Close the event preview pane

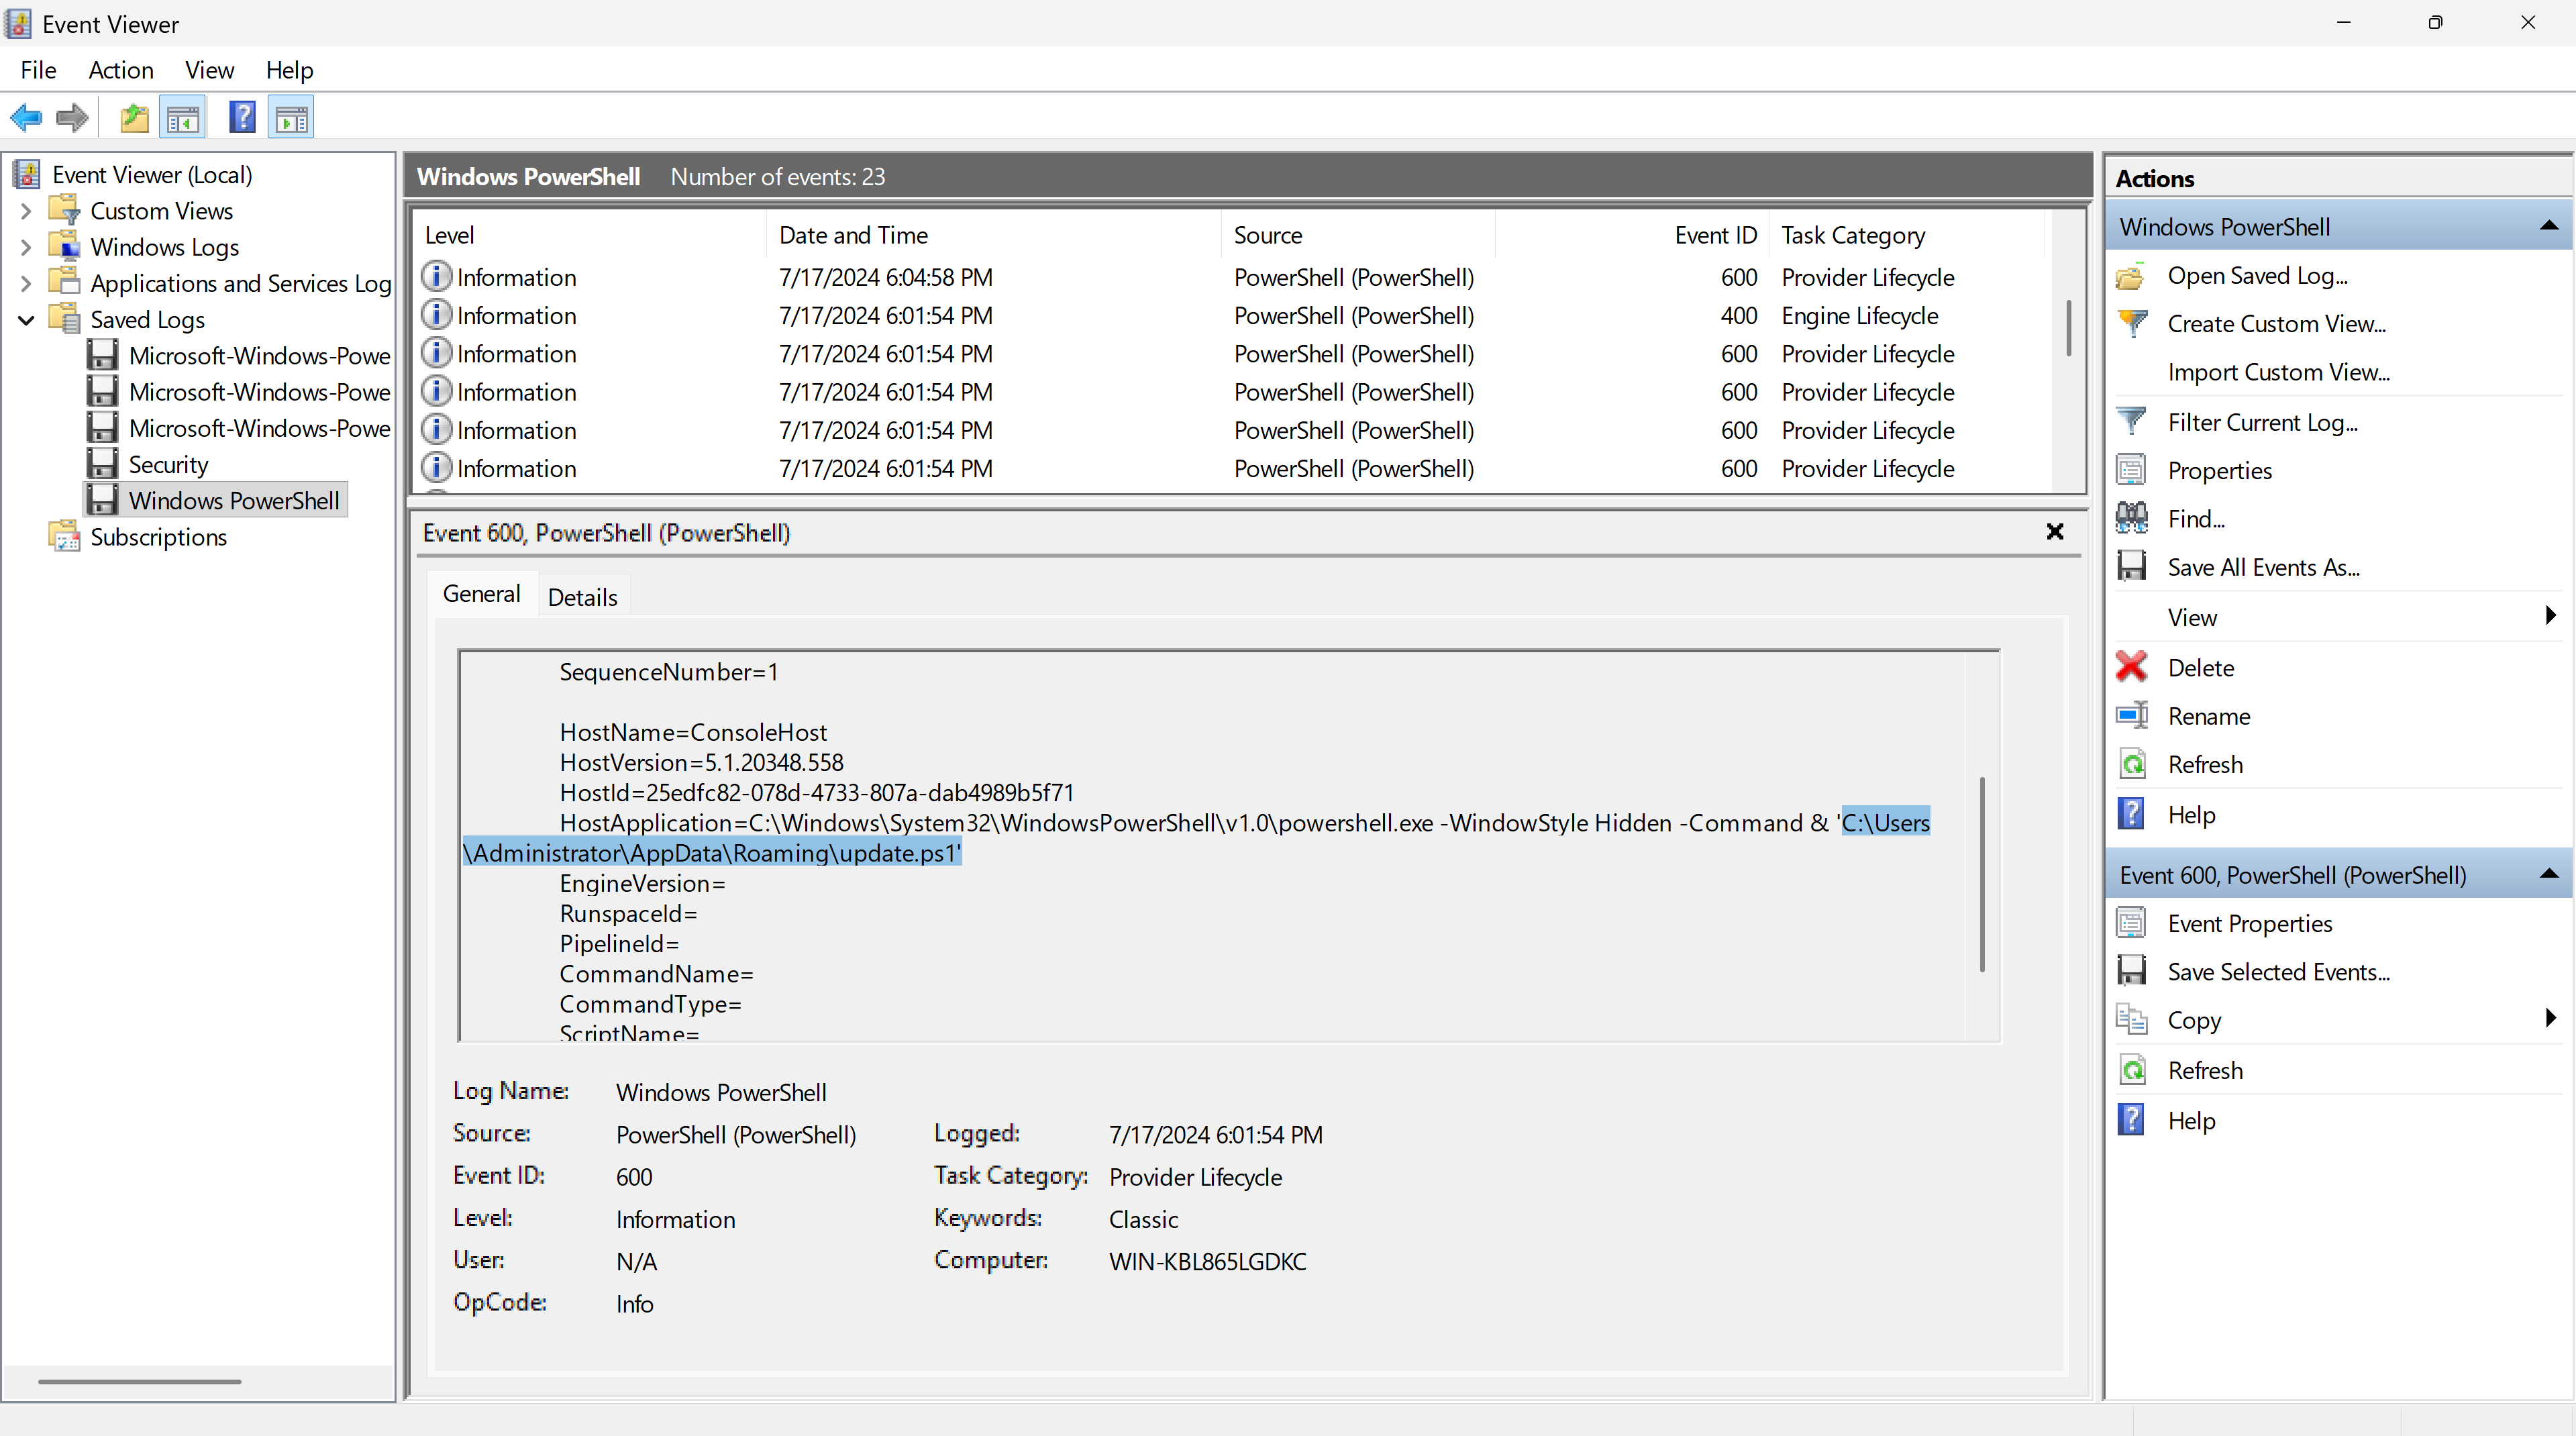[x=2054, y=532]
